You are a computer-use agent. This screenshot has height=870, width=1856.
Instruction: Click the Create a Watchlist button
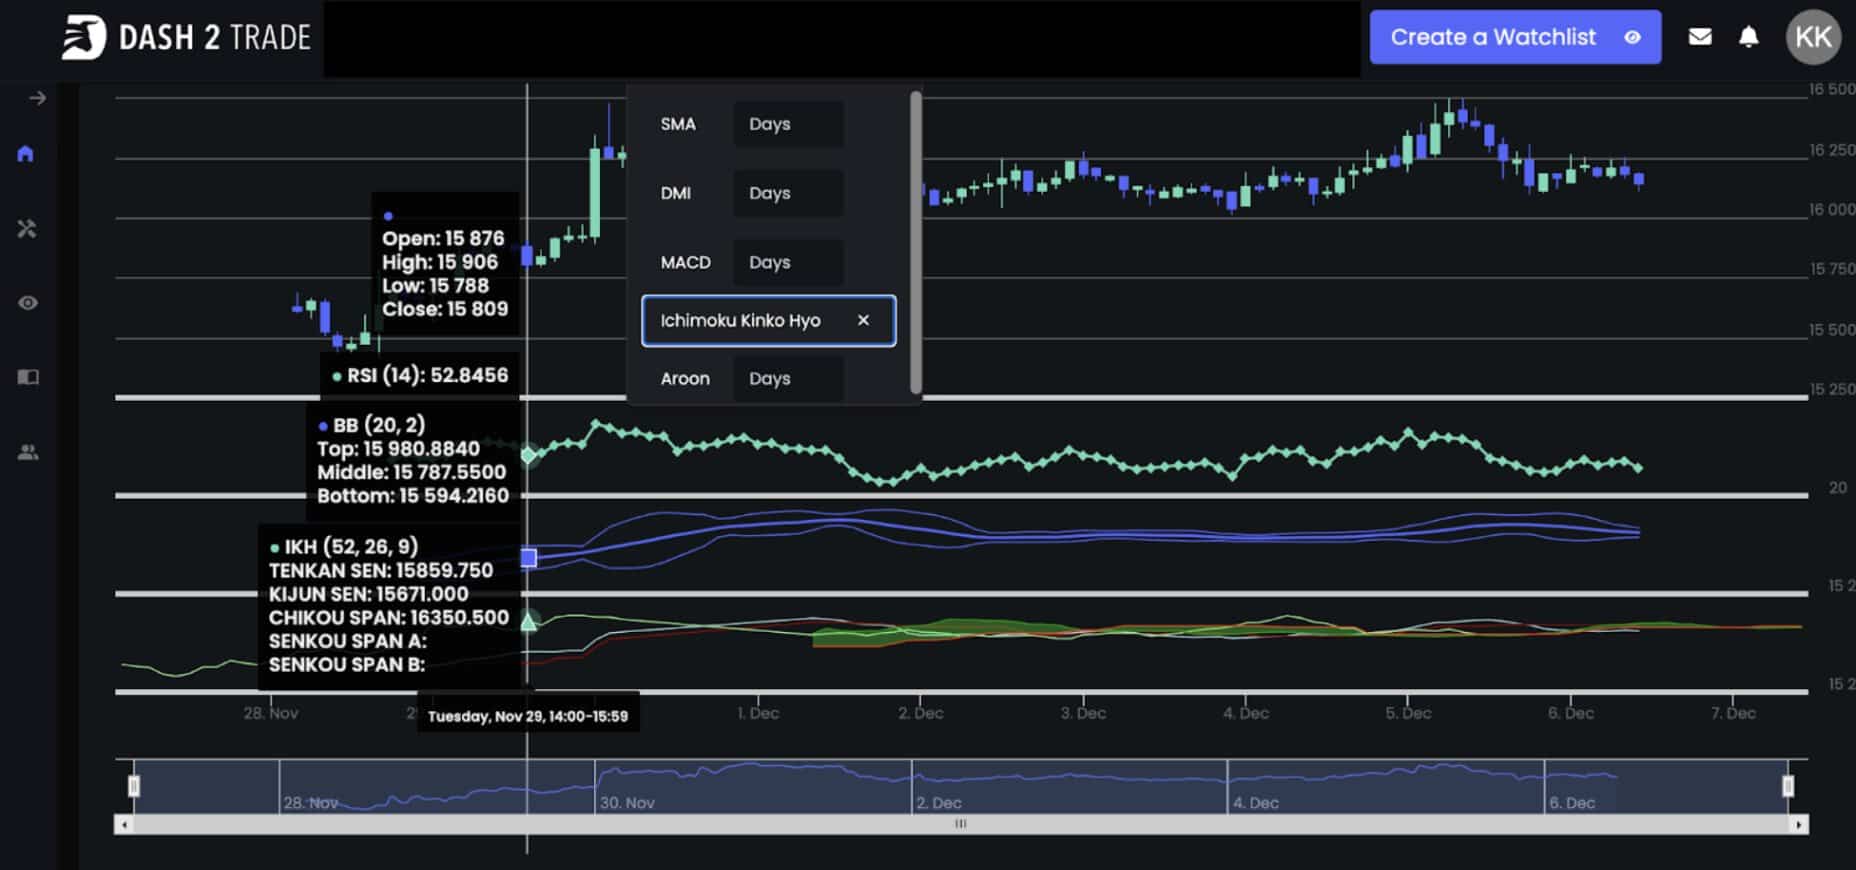click(x=1515, y=37)
